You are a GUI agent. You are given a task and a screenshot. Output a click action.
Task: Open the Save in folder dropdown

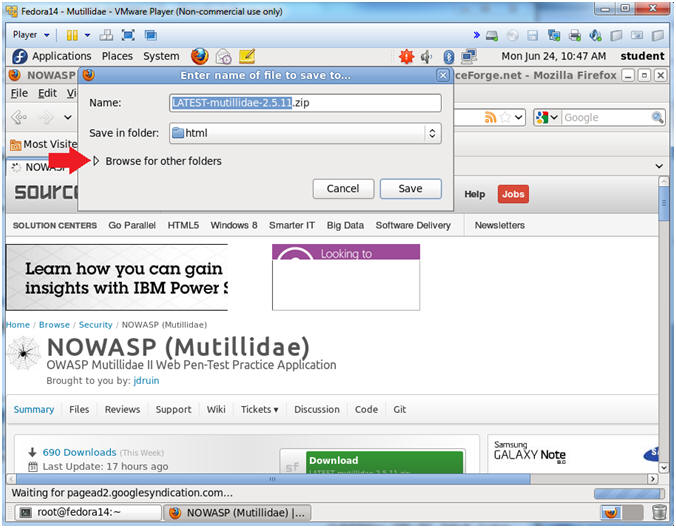[x=305, y=133]
